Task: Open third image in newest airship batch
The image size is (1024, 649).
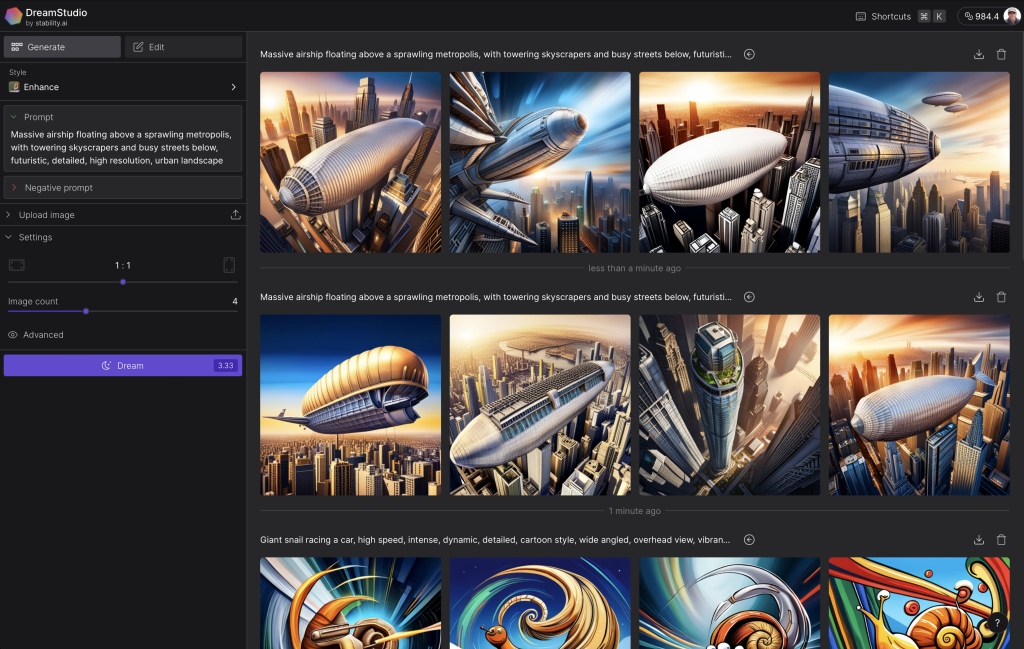Action: [x=729, y=162]
